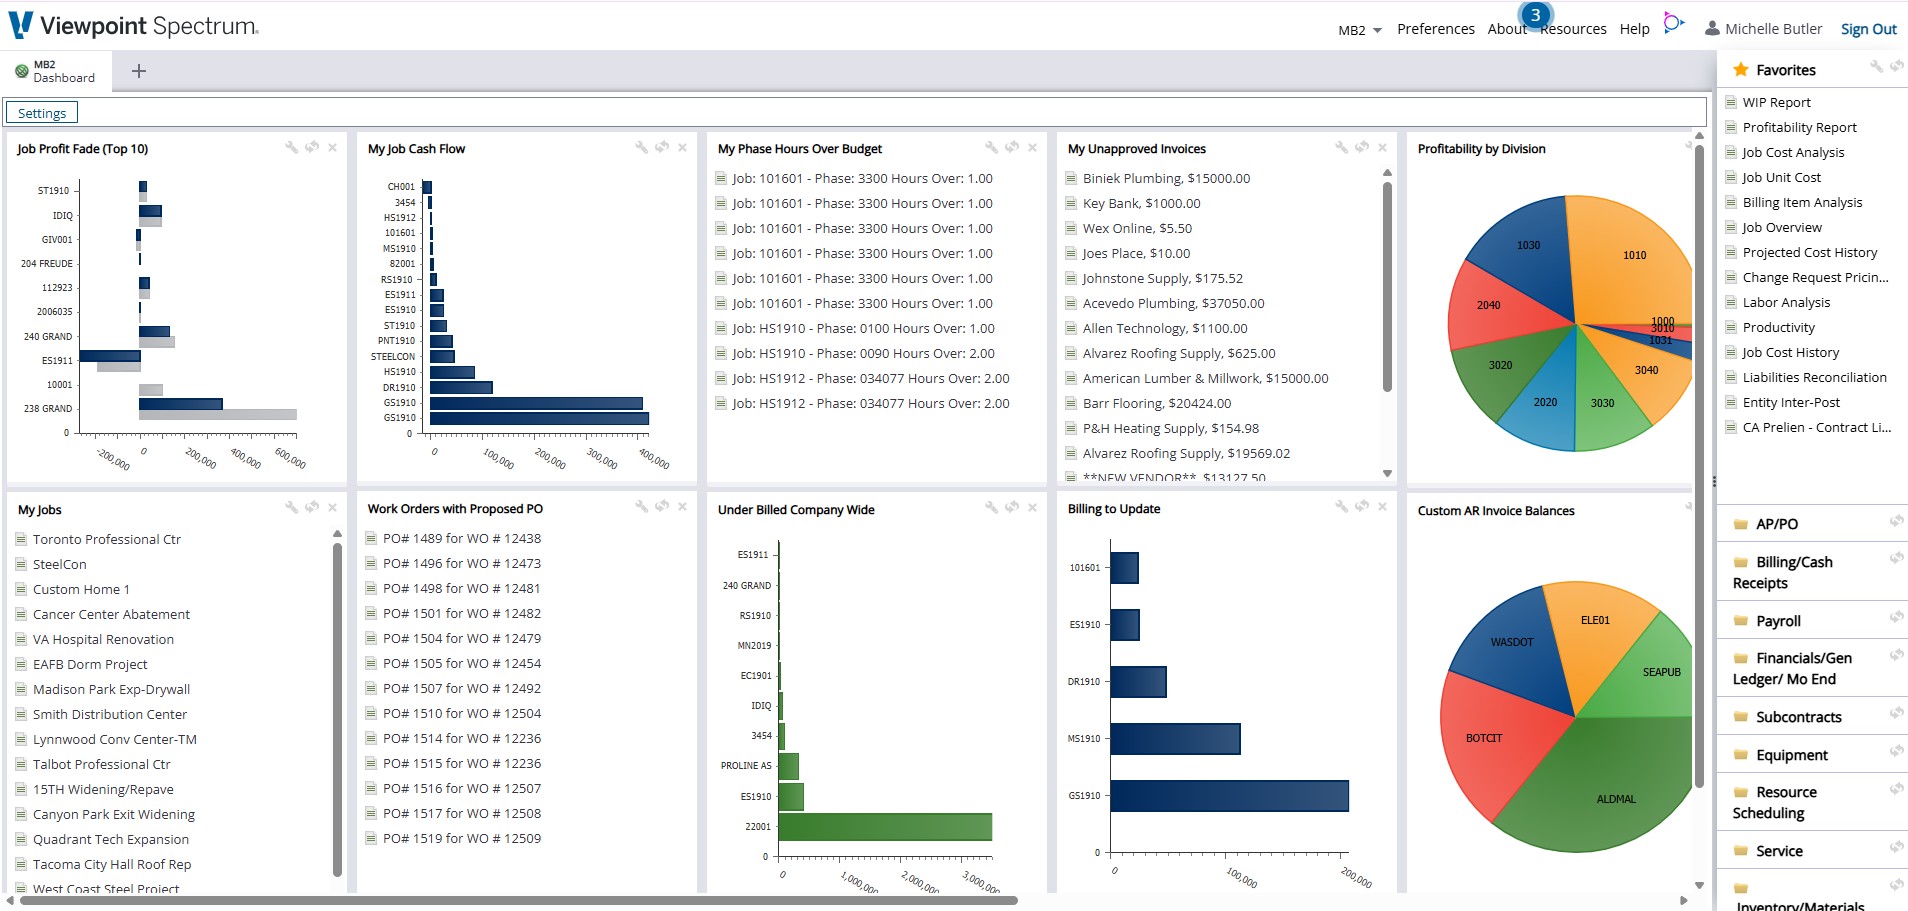Open the MB2 company dropdown

click(1359, 30)
